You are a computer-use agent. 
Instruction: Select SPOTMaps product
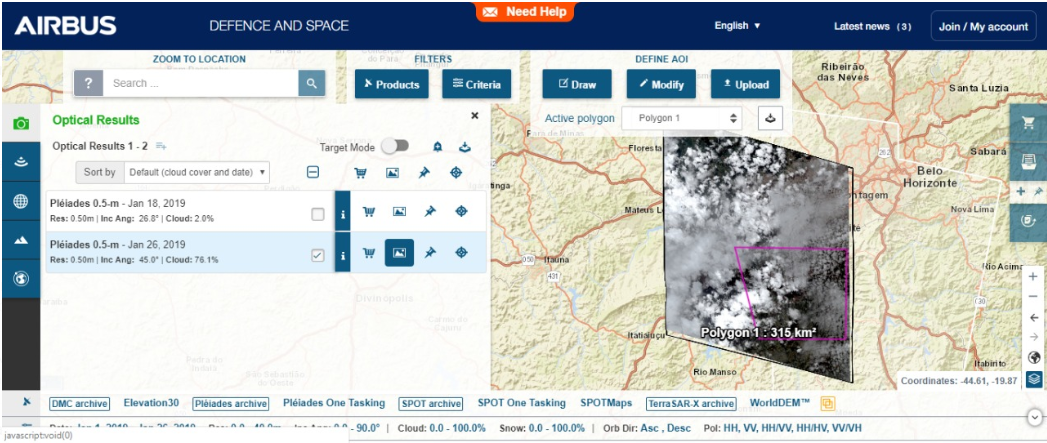(x=606, y=403)
